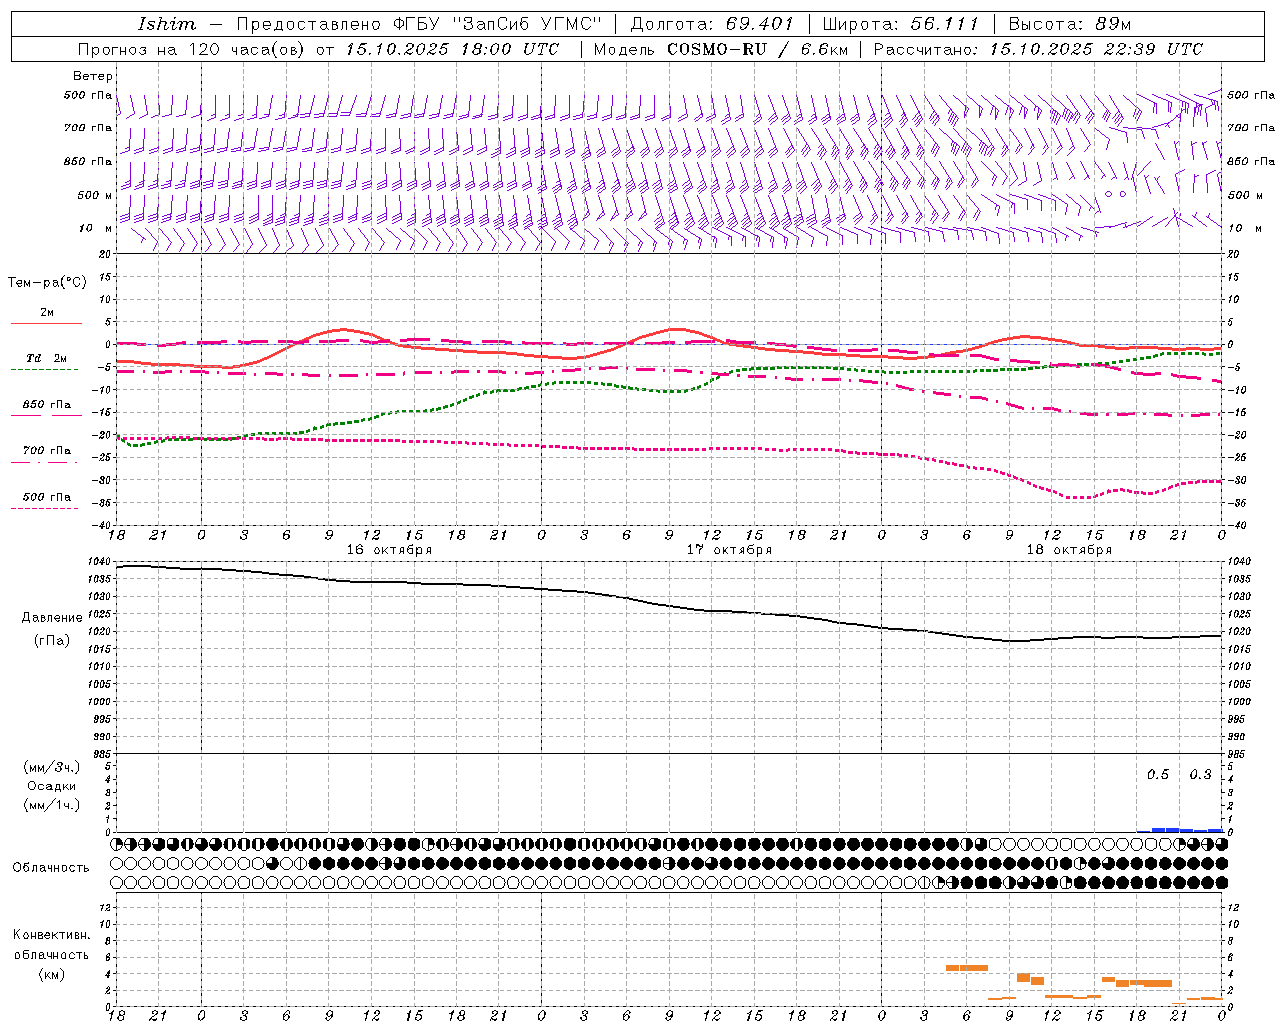Click the "(мм/1ч.)" precipitation unit label
This screenshot has height=1024, width=1280.
click(51, 805)
